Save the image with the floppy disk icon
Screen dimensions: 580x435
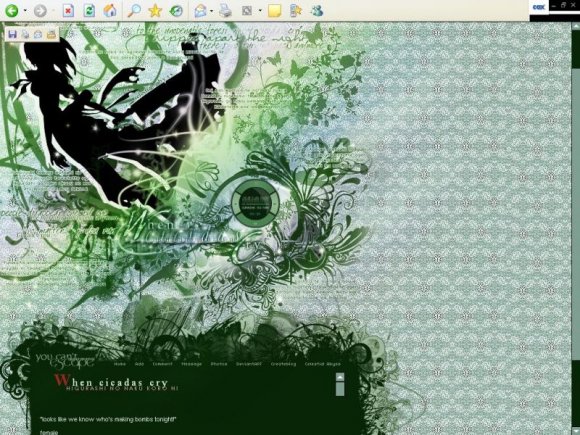[12, 35]
